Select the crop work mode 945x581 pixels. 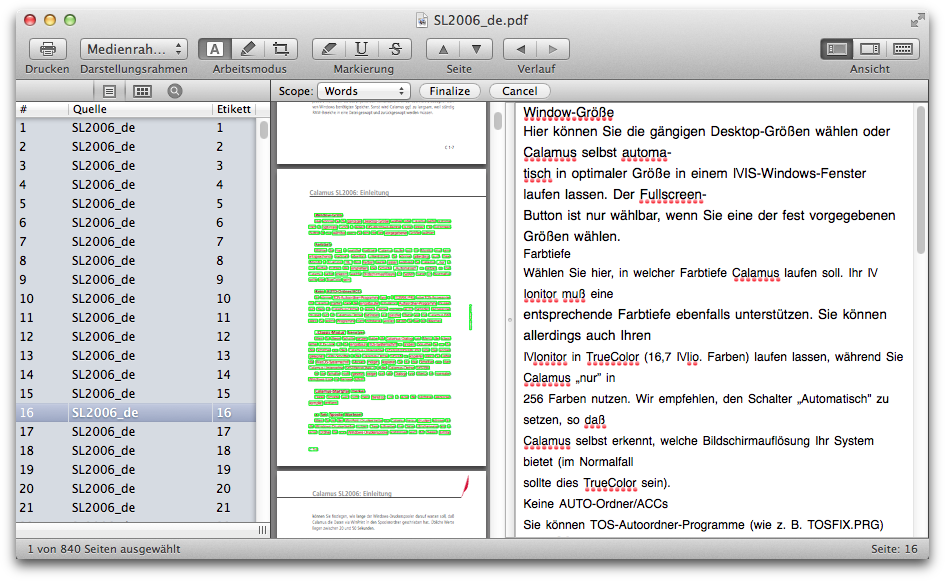pos(281,49)
